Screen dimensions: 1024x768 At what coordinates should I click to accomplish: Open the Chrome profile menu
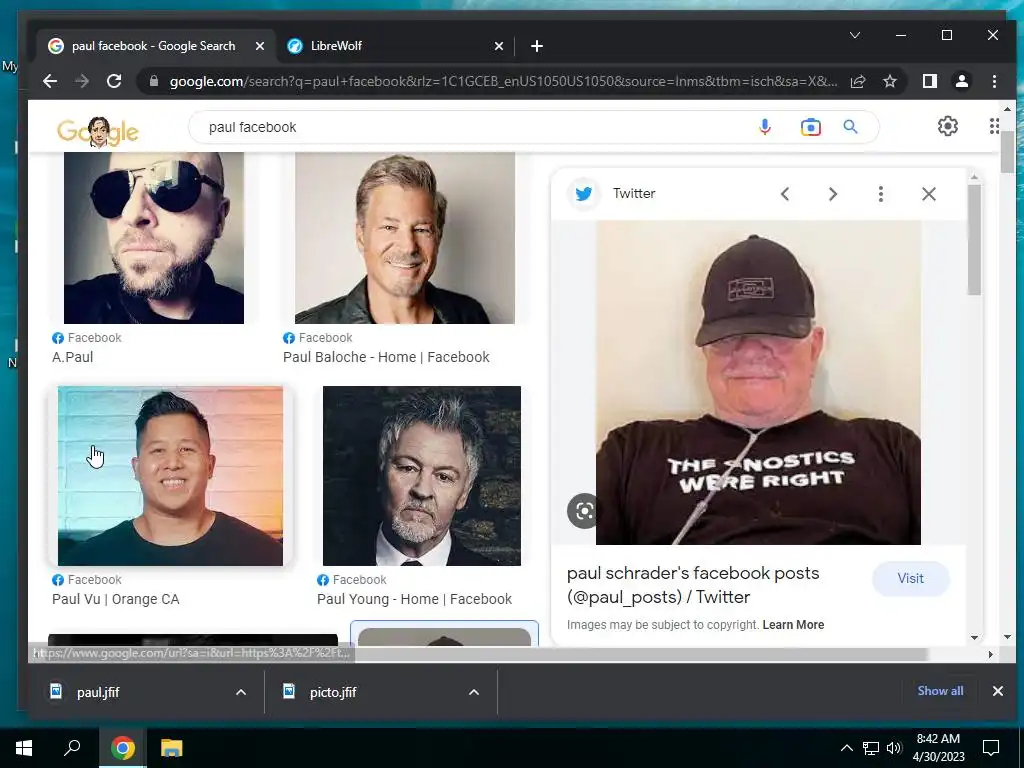tap(962, 81)
